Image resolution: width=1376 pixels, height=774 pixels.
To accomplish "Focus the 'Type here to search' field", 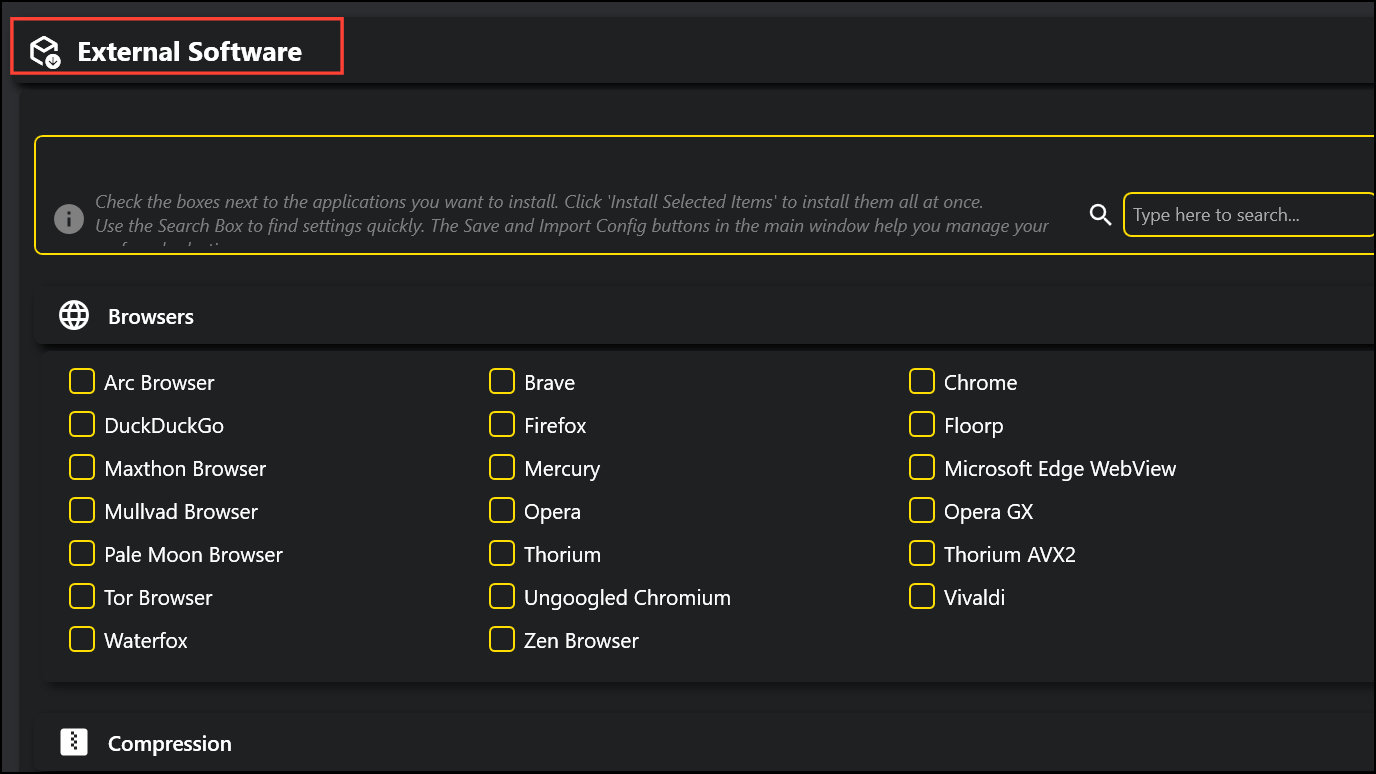I will [x=1249, y=215].
